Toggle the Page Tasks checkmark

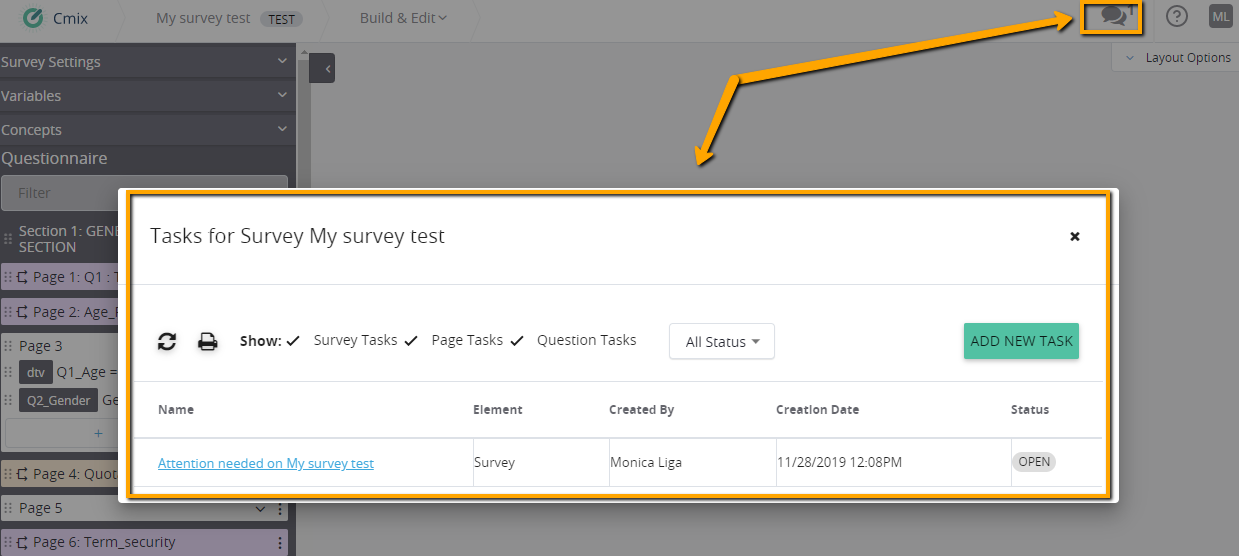[x=411, y=341]
